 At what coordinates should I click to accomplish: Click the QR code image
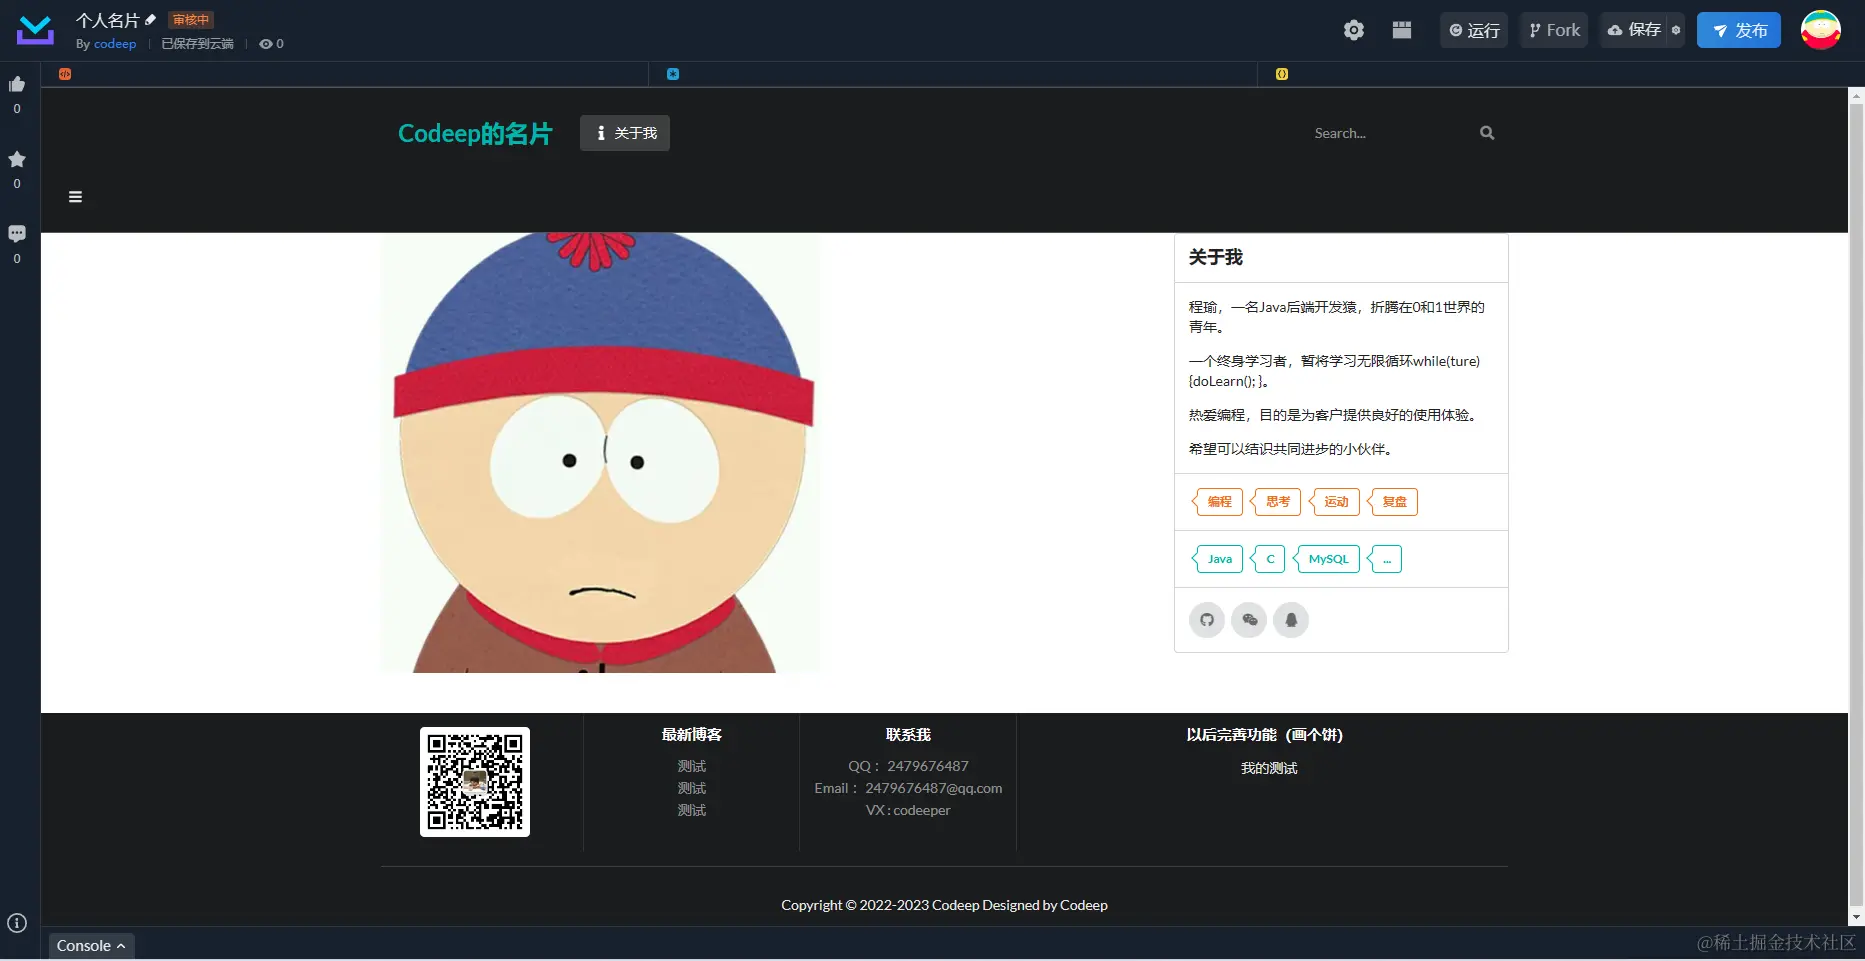(475, 782)
